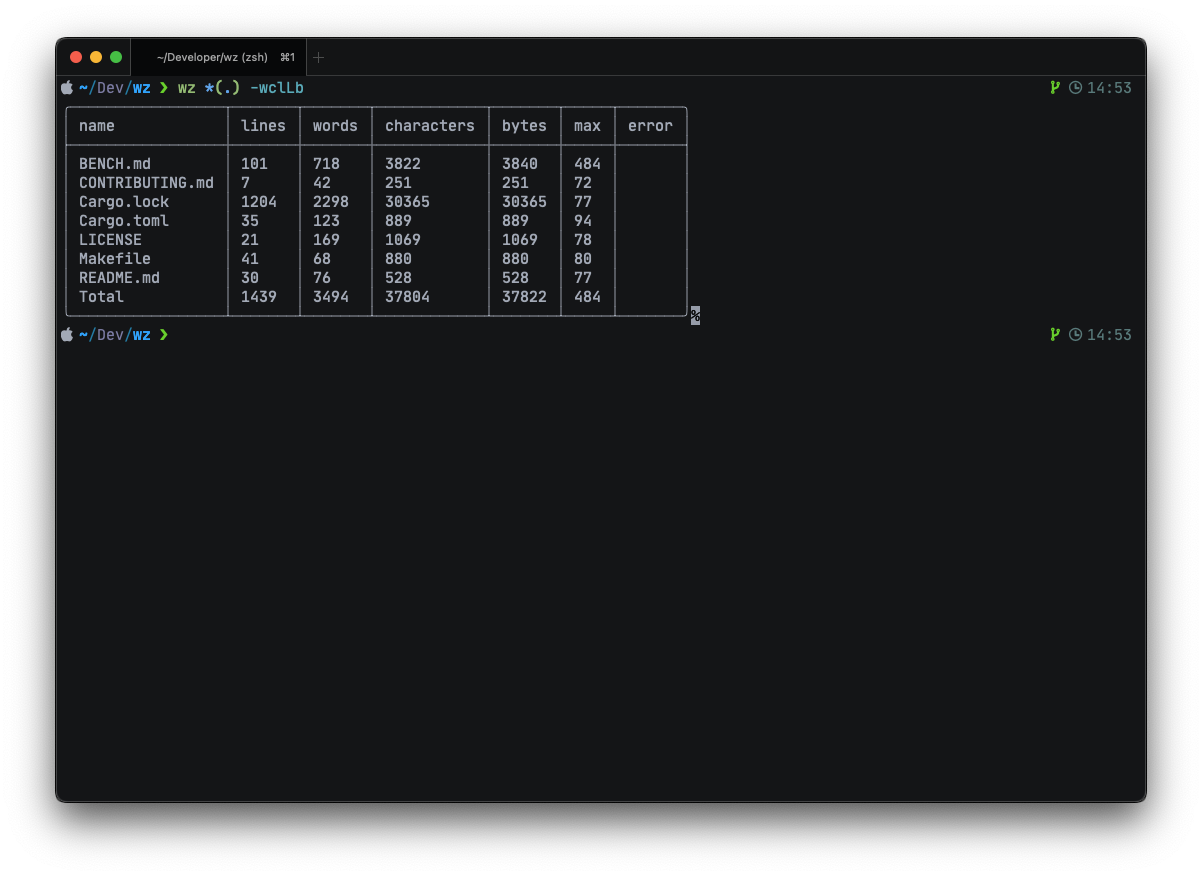Screen dimensions: 1202x876
Task: Click the *(.) glob pattern in command
Action: tap(222, 88)
